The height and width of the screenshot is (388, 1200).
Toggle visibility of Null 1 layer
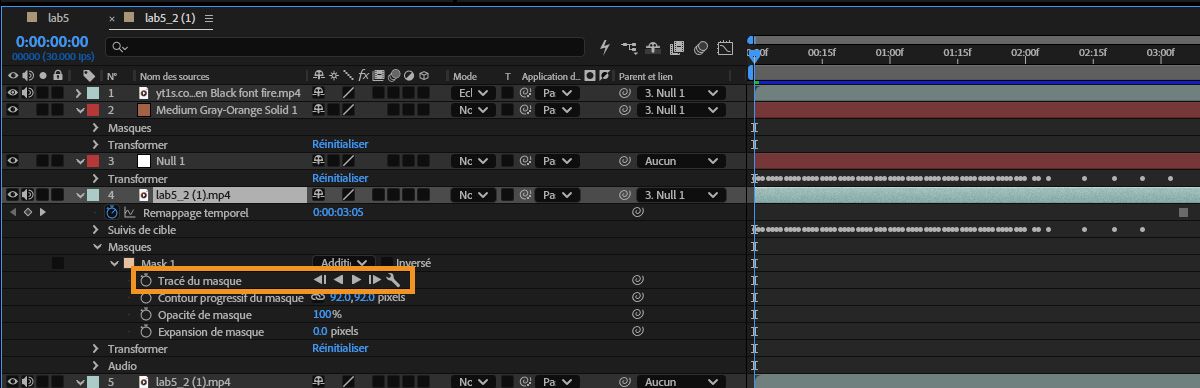12,161
